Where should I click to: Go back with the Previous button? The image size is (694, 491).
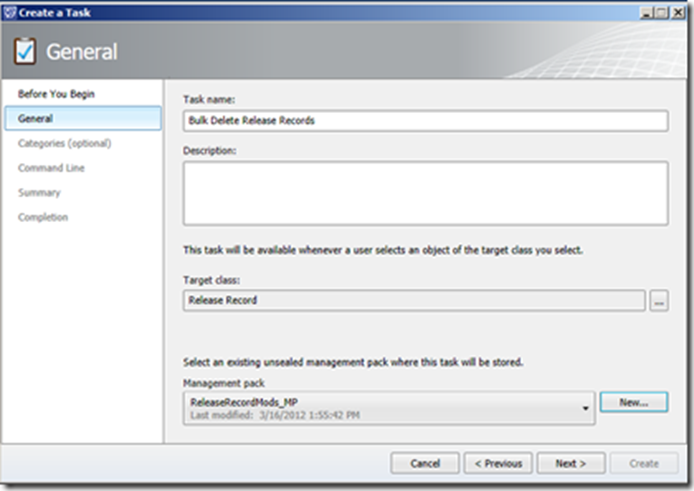tap(498, 463)
